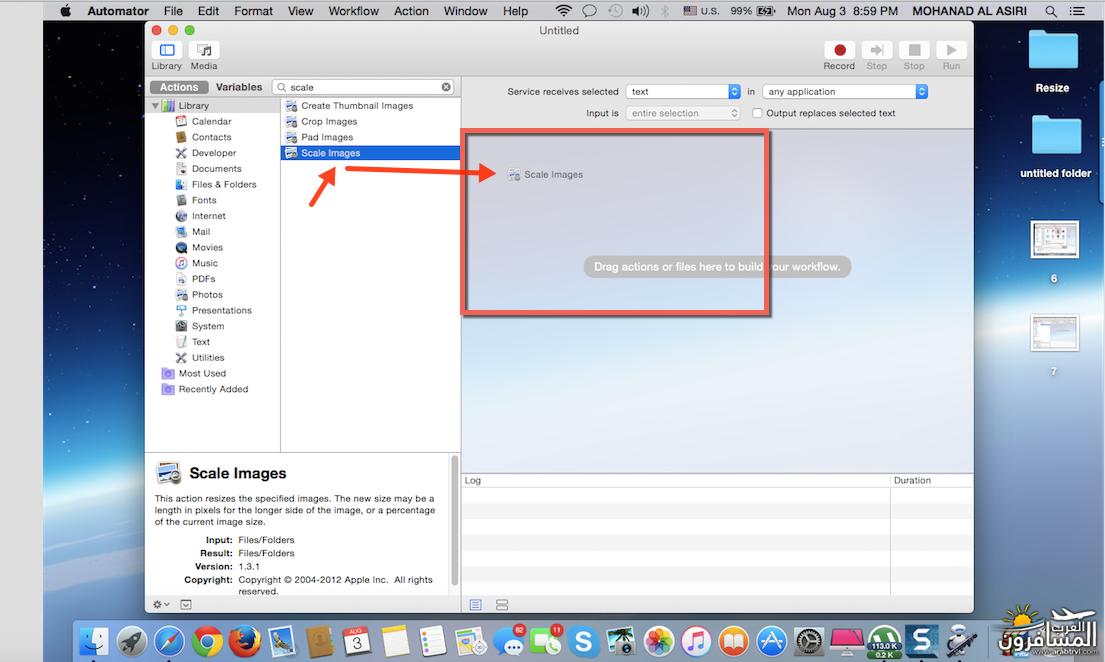Show the variables list view button
The width and height of the screenshot is (1105, 662).
[x=502, y=605]
